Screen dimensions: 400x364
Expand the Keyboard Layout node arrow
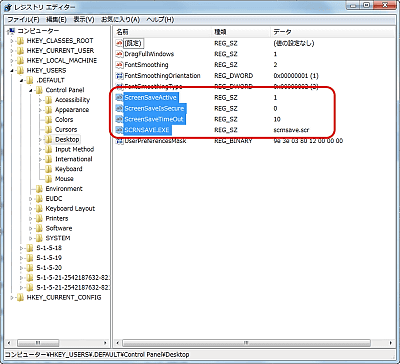click(31, 209)
